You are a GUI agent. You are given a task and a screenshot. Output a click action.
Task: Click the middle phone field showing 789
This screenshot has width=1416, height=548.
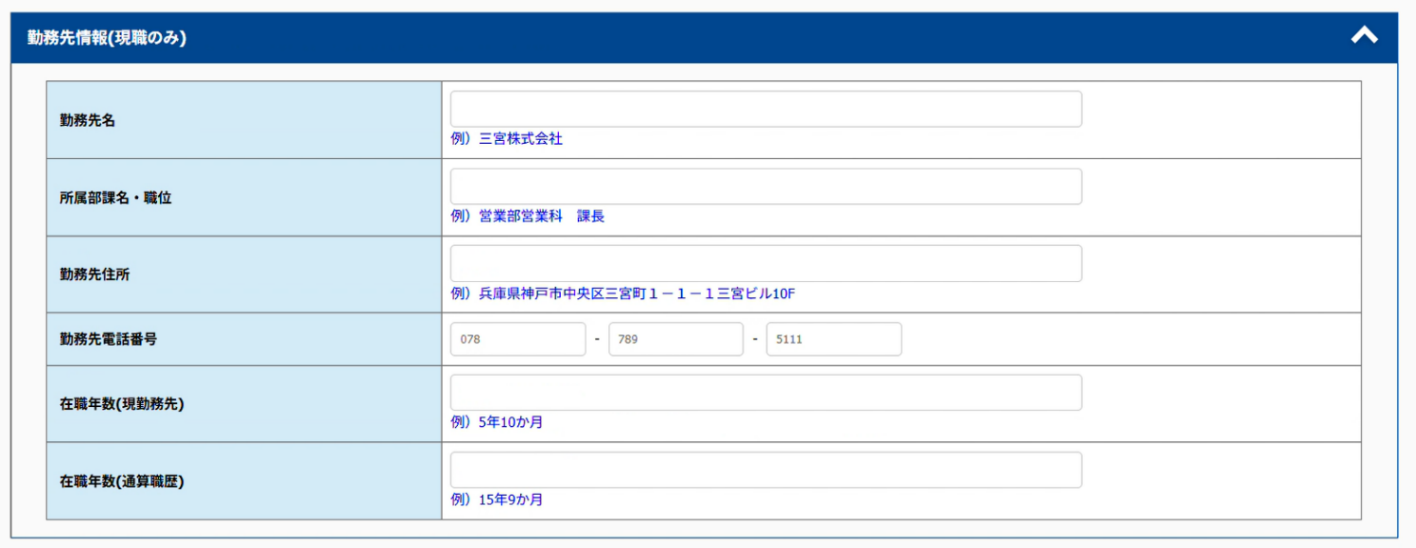pyautogui.click(x=676, y=339)
